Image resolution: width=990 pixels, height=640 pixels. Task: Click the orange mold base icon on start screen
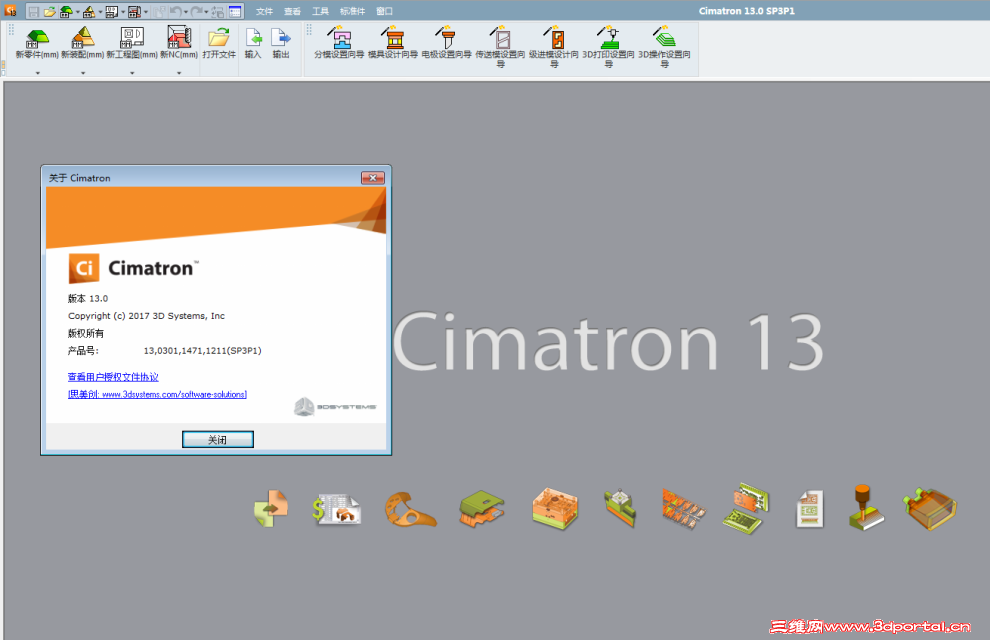point(554,508)
